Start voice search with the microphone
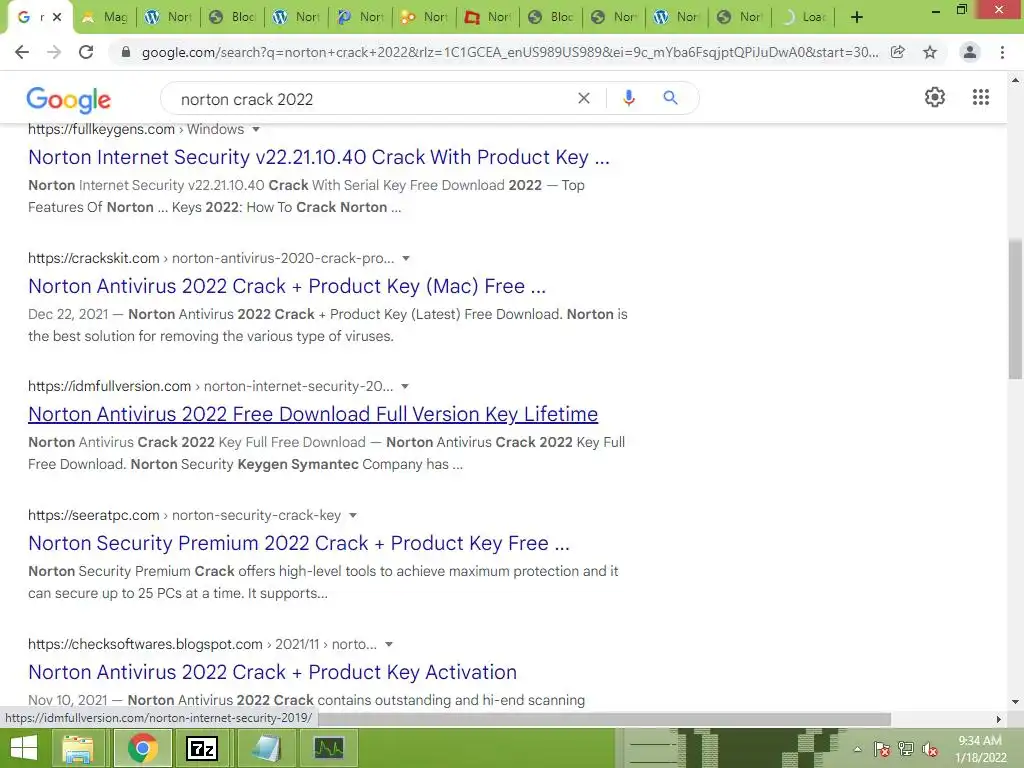Image resolution: width=1024 pixels, height=768 pixels. coord(629,98)
